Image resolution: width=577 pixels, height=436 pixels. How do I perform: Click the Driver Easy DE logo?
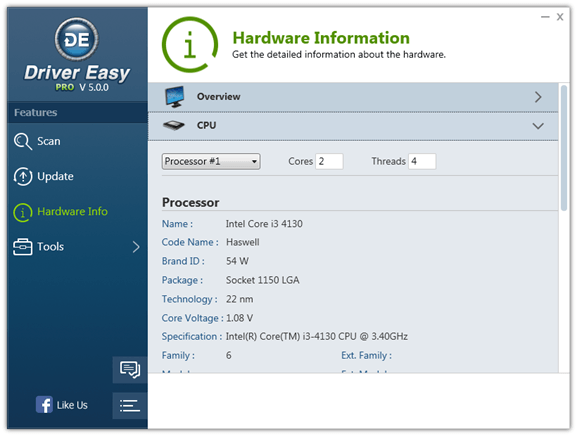(x=77, y=39)
